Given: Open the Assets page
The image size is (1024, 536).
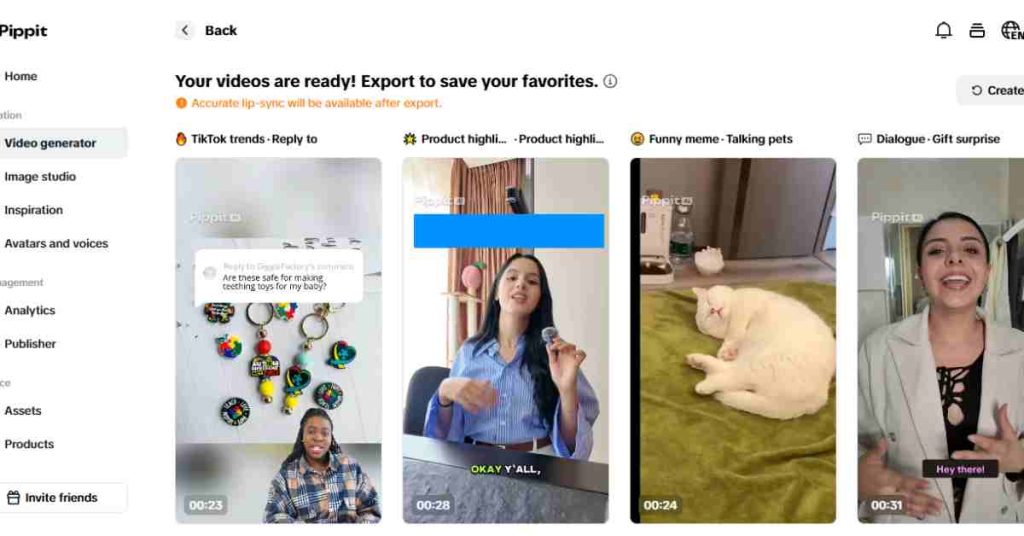Looking at the screenshot, I should pyautogui.click(x=23, y=411).
